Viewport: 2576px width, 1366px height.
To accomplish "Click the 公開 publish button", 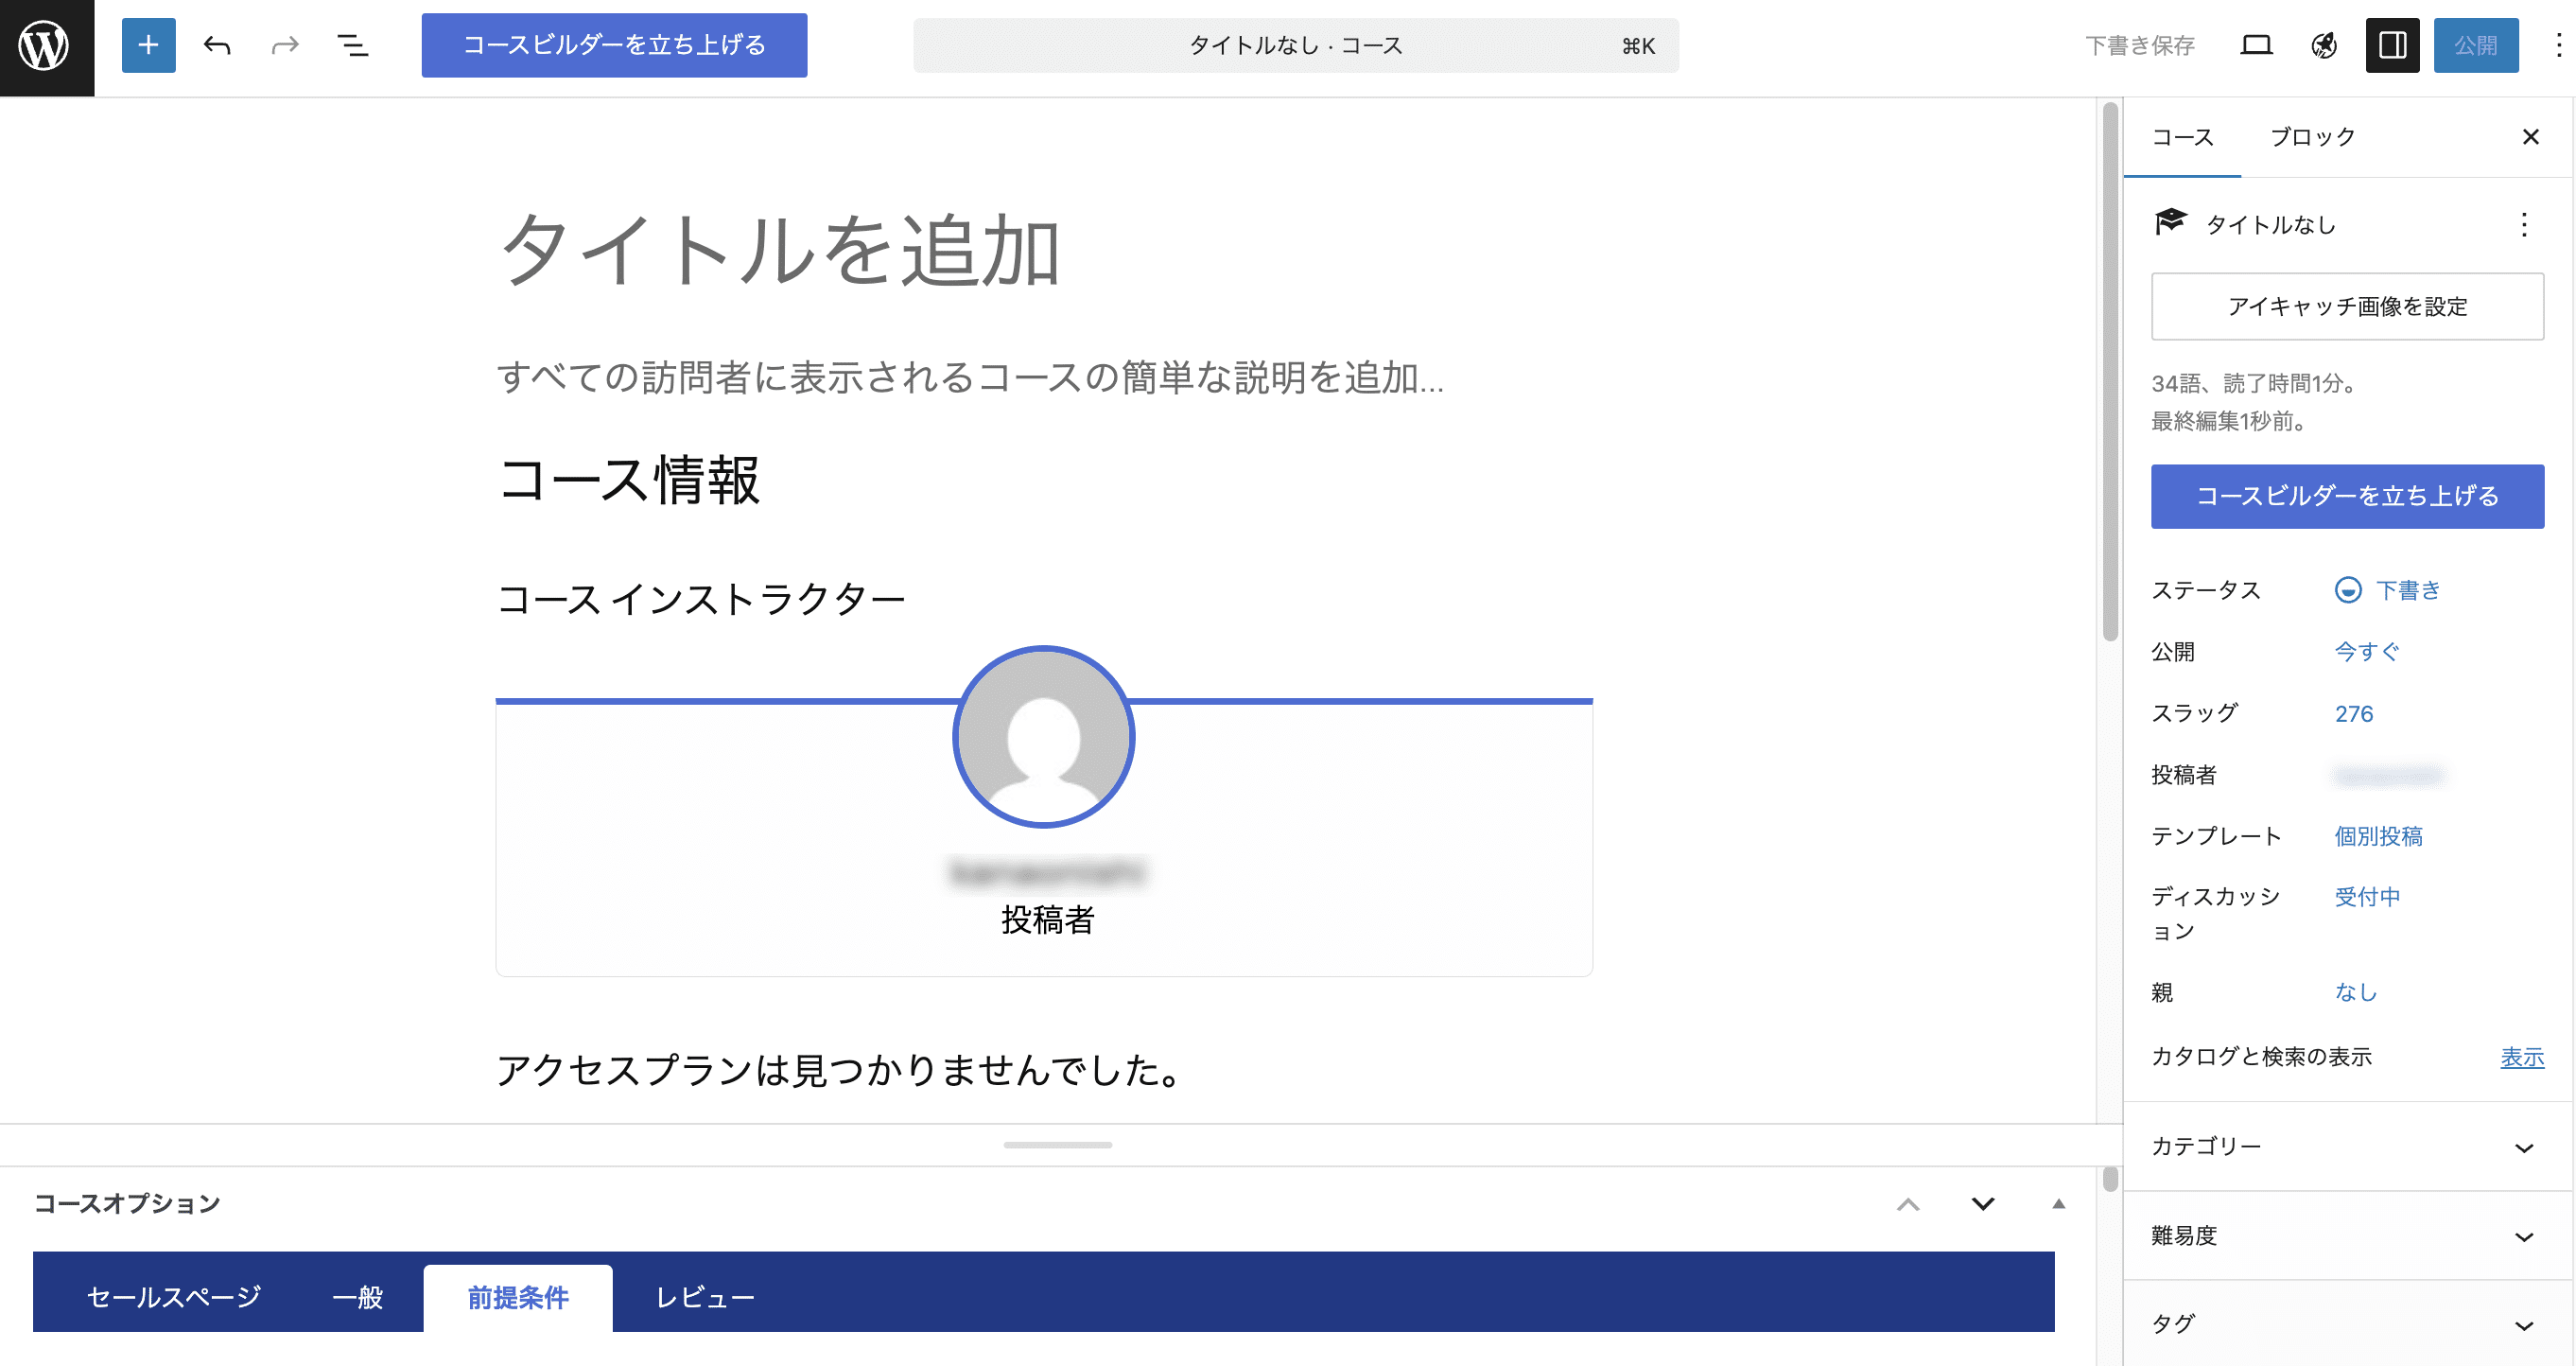I will pyautogui.click(x=2477, y=45).
